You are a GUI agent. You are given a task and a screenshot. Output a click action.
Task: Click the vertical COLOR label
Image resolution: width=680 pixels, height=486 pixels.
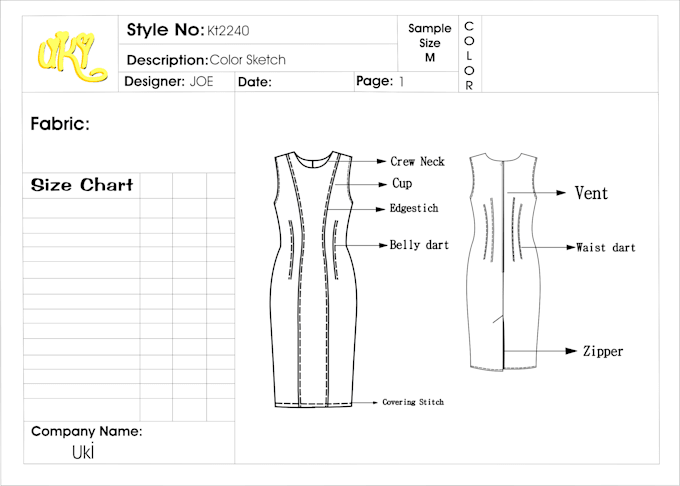[469, 55]
